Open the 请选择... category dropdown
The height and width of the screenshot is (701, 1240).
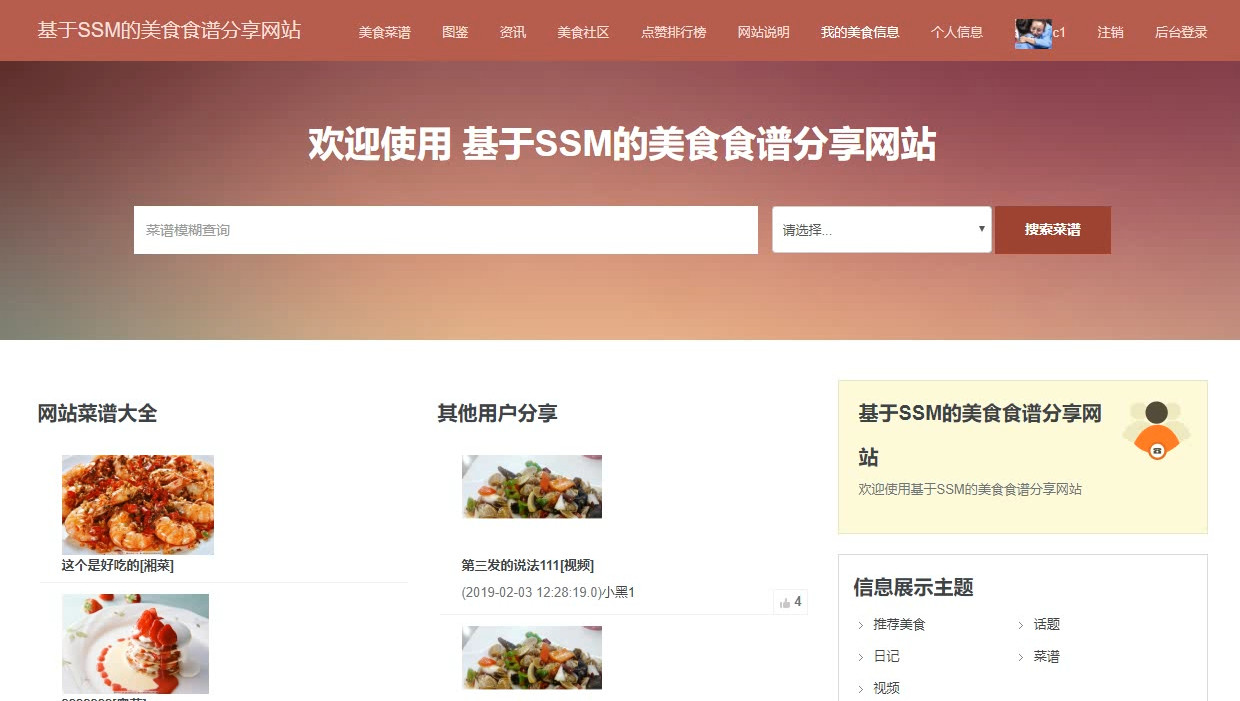pos(882,230)
